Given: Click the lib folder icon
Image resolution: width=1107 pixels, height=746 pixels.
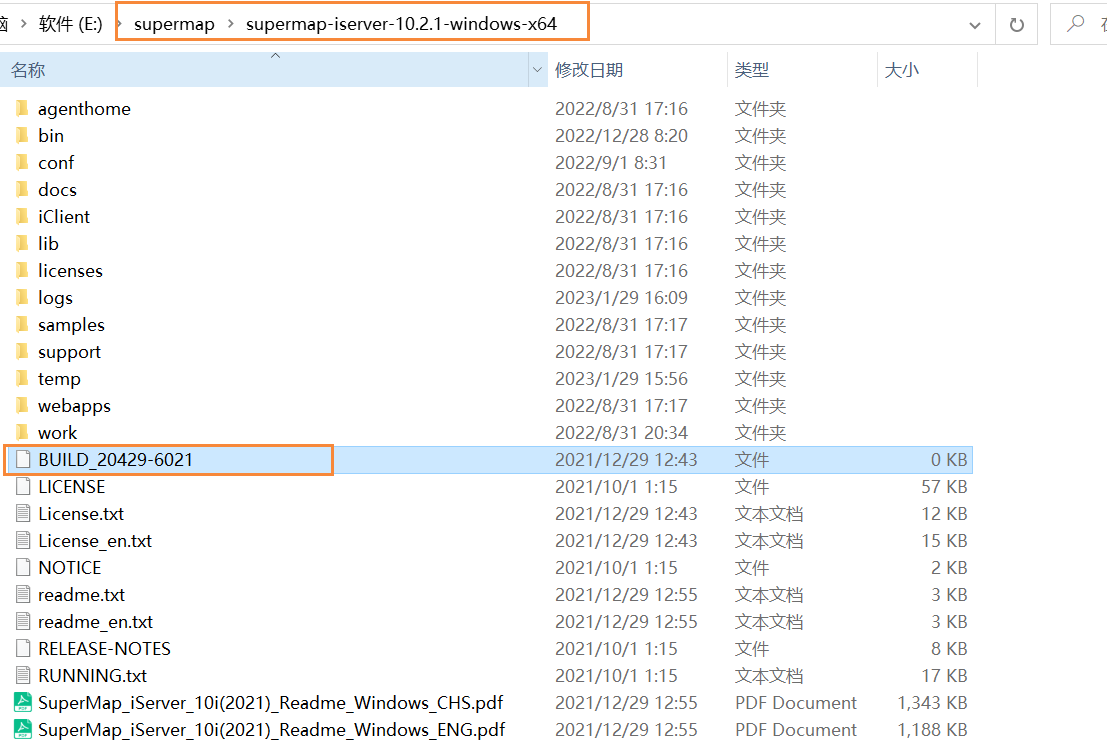Looking at the screenshot, I should 23,243.
